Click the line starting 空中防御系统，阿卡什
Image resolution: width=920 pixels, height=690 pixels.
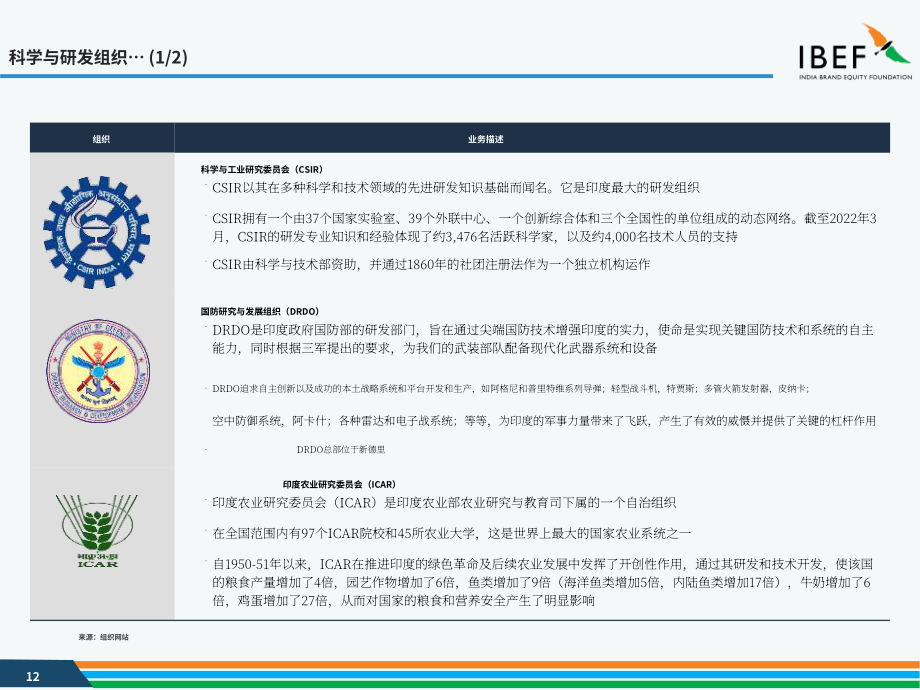pyautogui.click(x=544, y=421)
